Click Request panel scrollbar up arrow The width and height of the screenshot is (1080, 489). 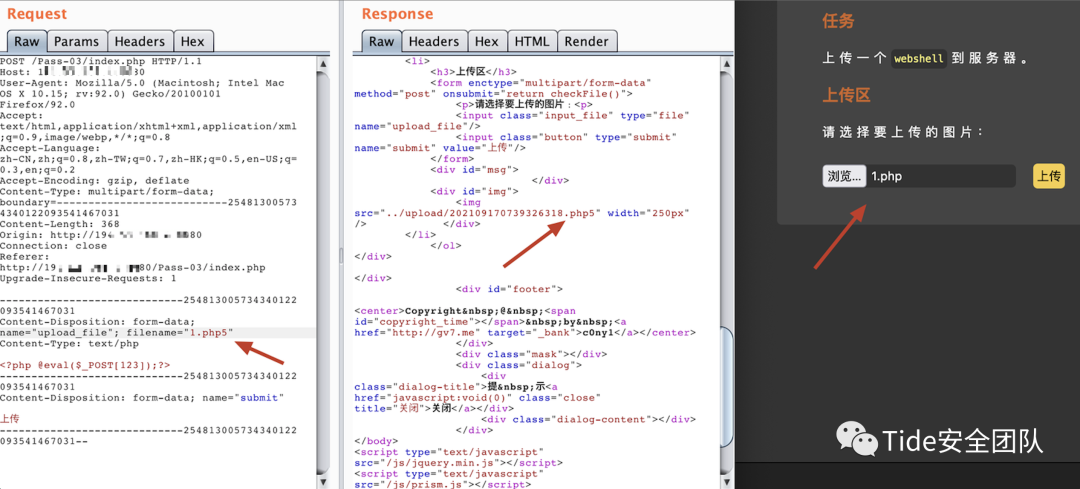tap(323, 63)
